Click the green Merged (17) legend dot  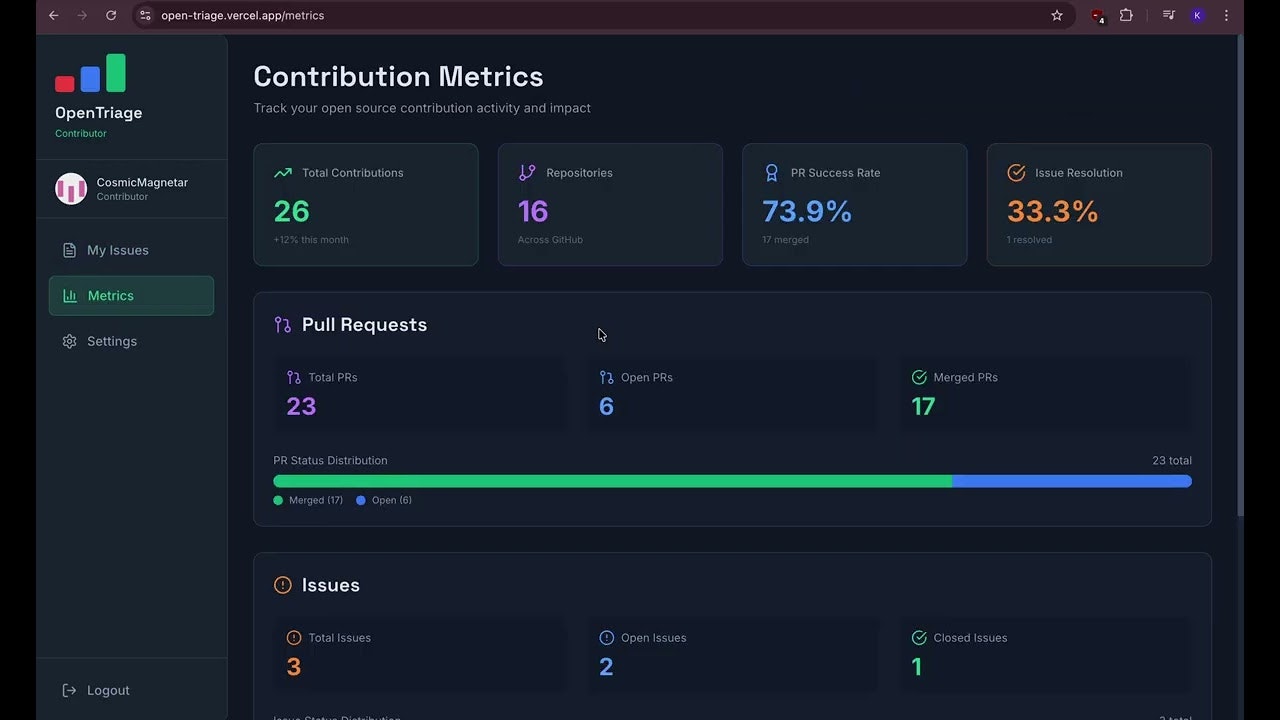pos(278,500)
